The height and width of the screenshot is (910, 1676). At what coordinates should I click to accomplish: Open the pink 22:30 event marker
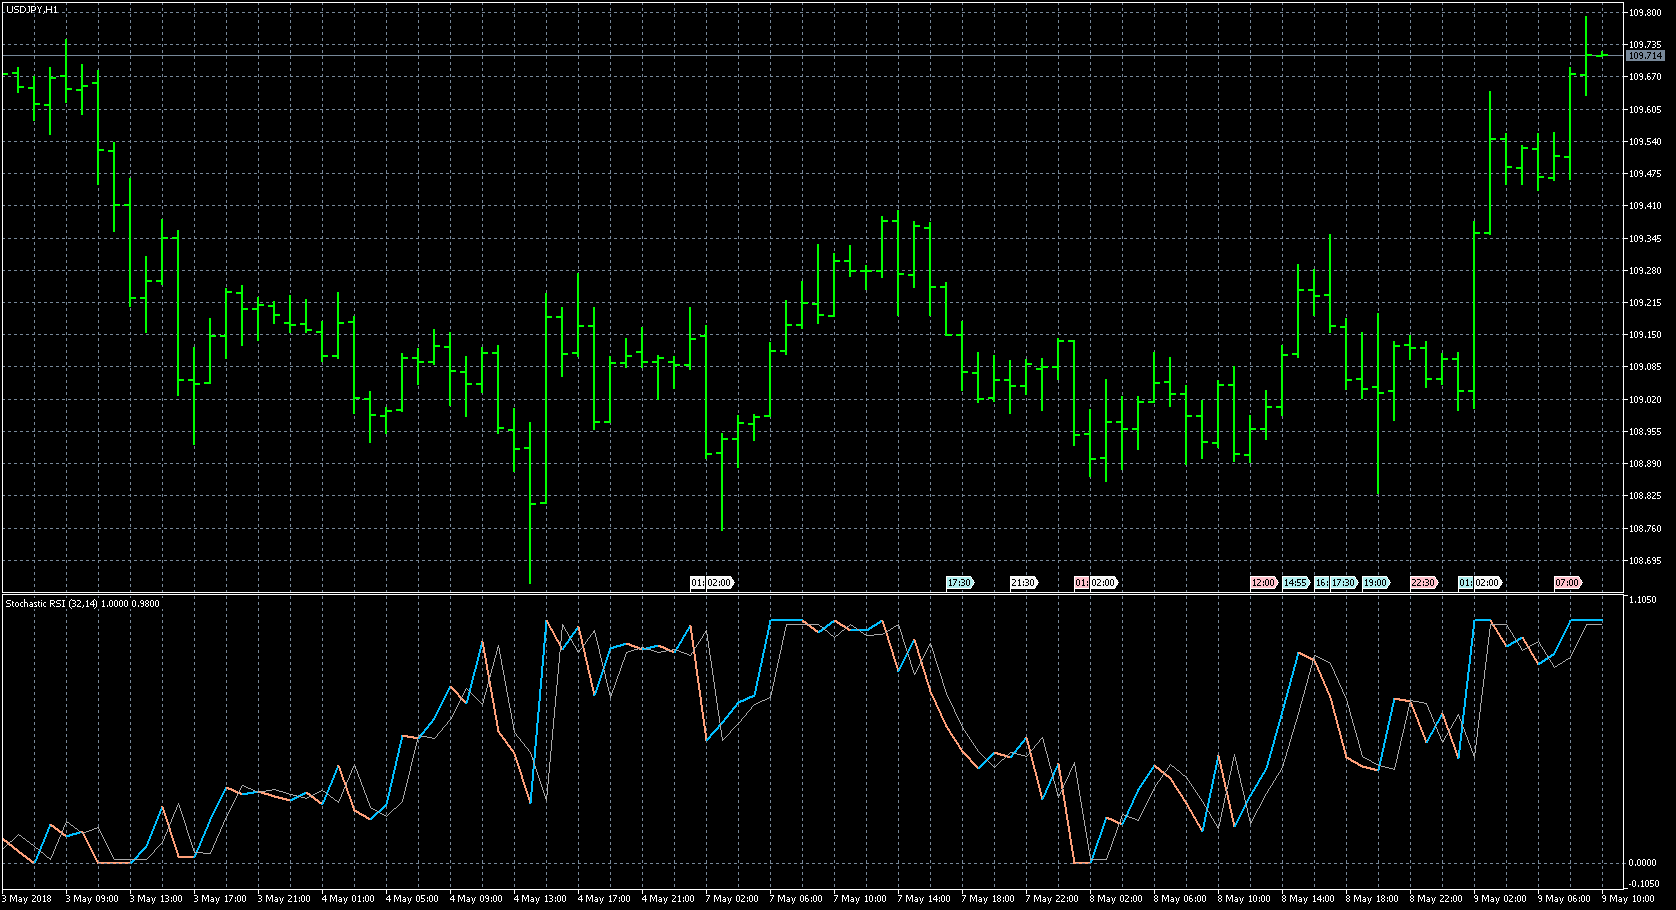click(1423, 582)
